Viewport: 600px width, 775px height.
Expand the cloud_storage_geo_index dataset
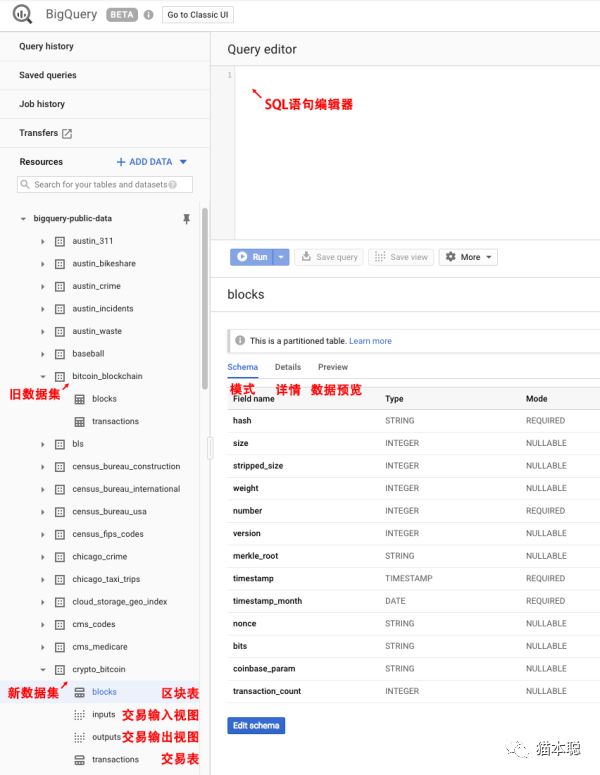tap(43, 602)
